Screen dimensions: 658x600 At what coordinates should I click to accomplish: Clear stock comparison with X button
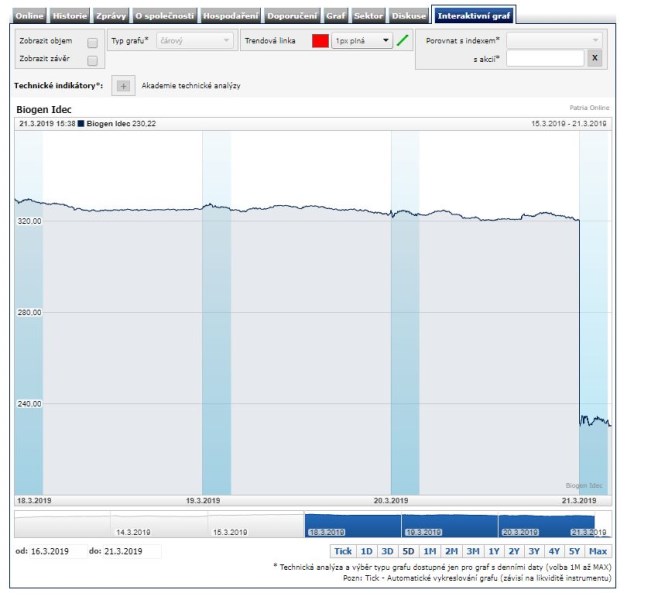pos(594,58)
